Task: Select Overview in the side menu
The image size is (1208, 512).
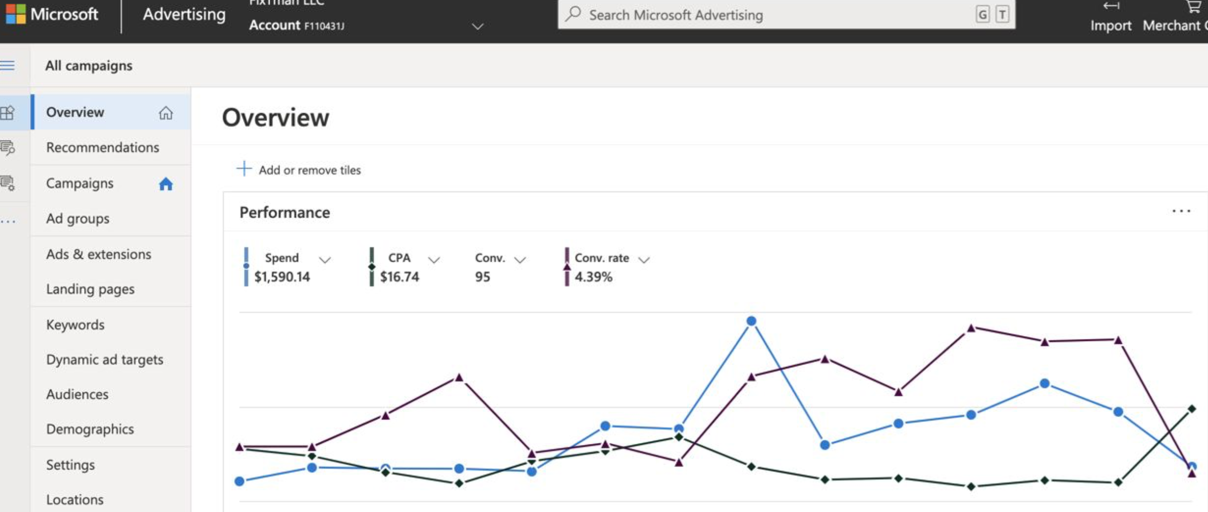Action: tap(111, 112)
